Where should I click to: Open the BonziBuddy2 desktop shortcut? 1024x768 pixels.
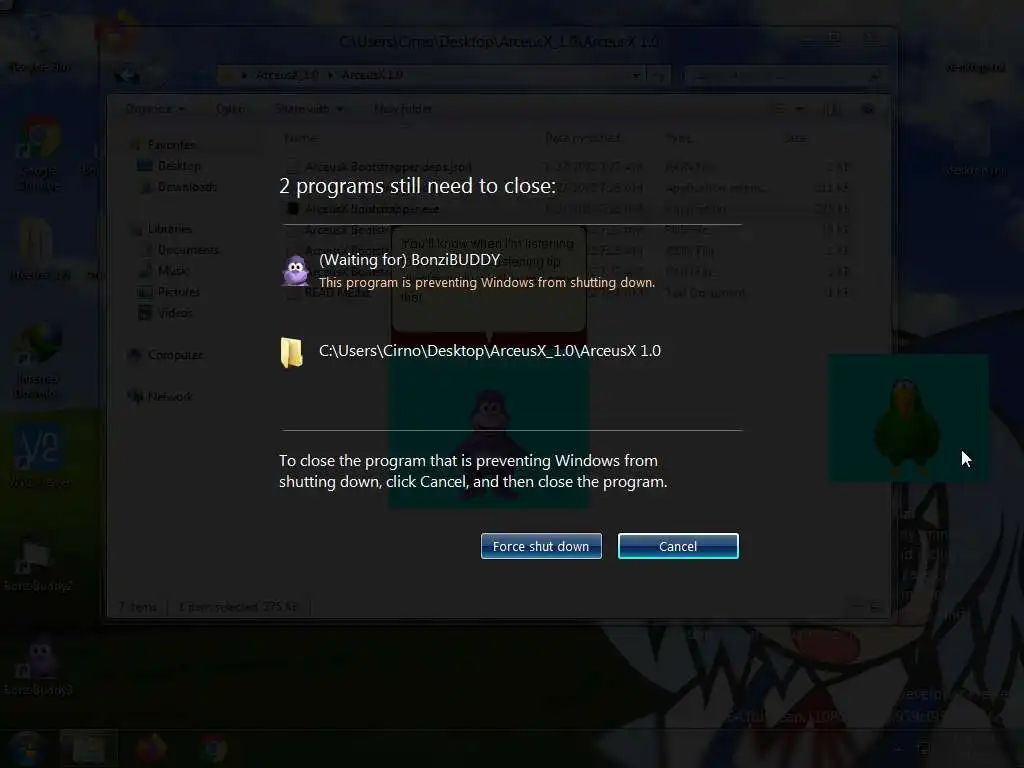pyautogui.click(x=37, y=567)
